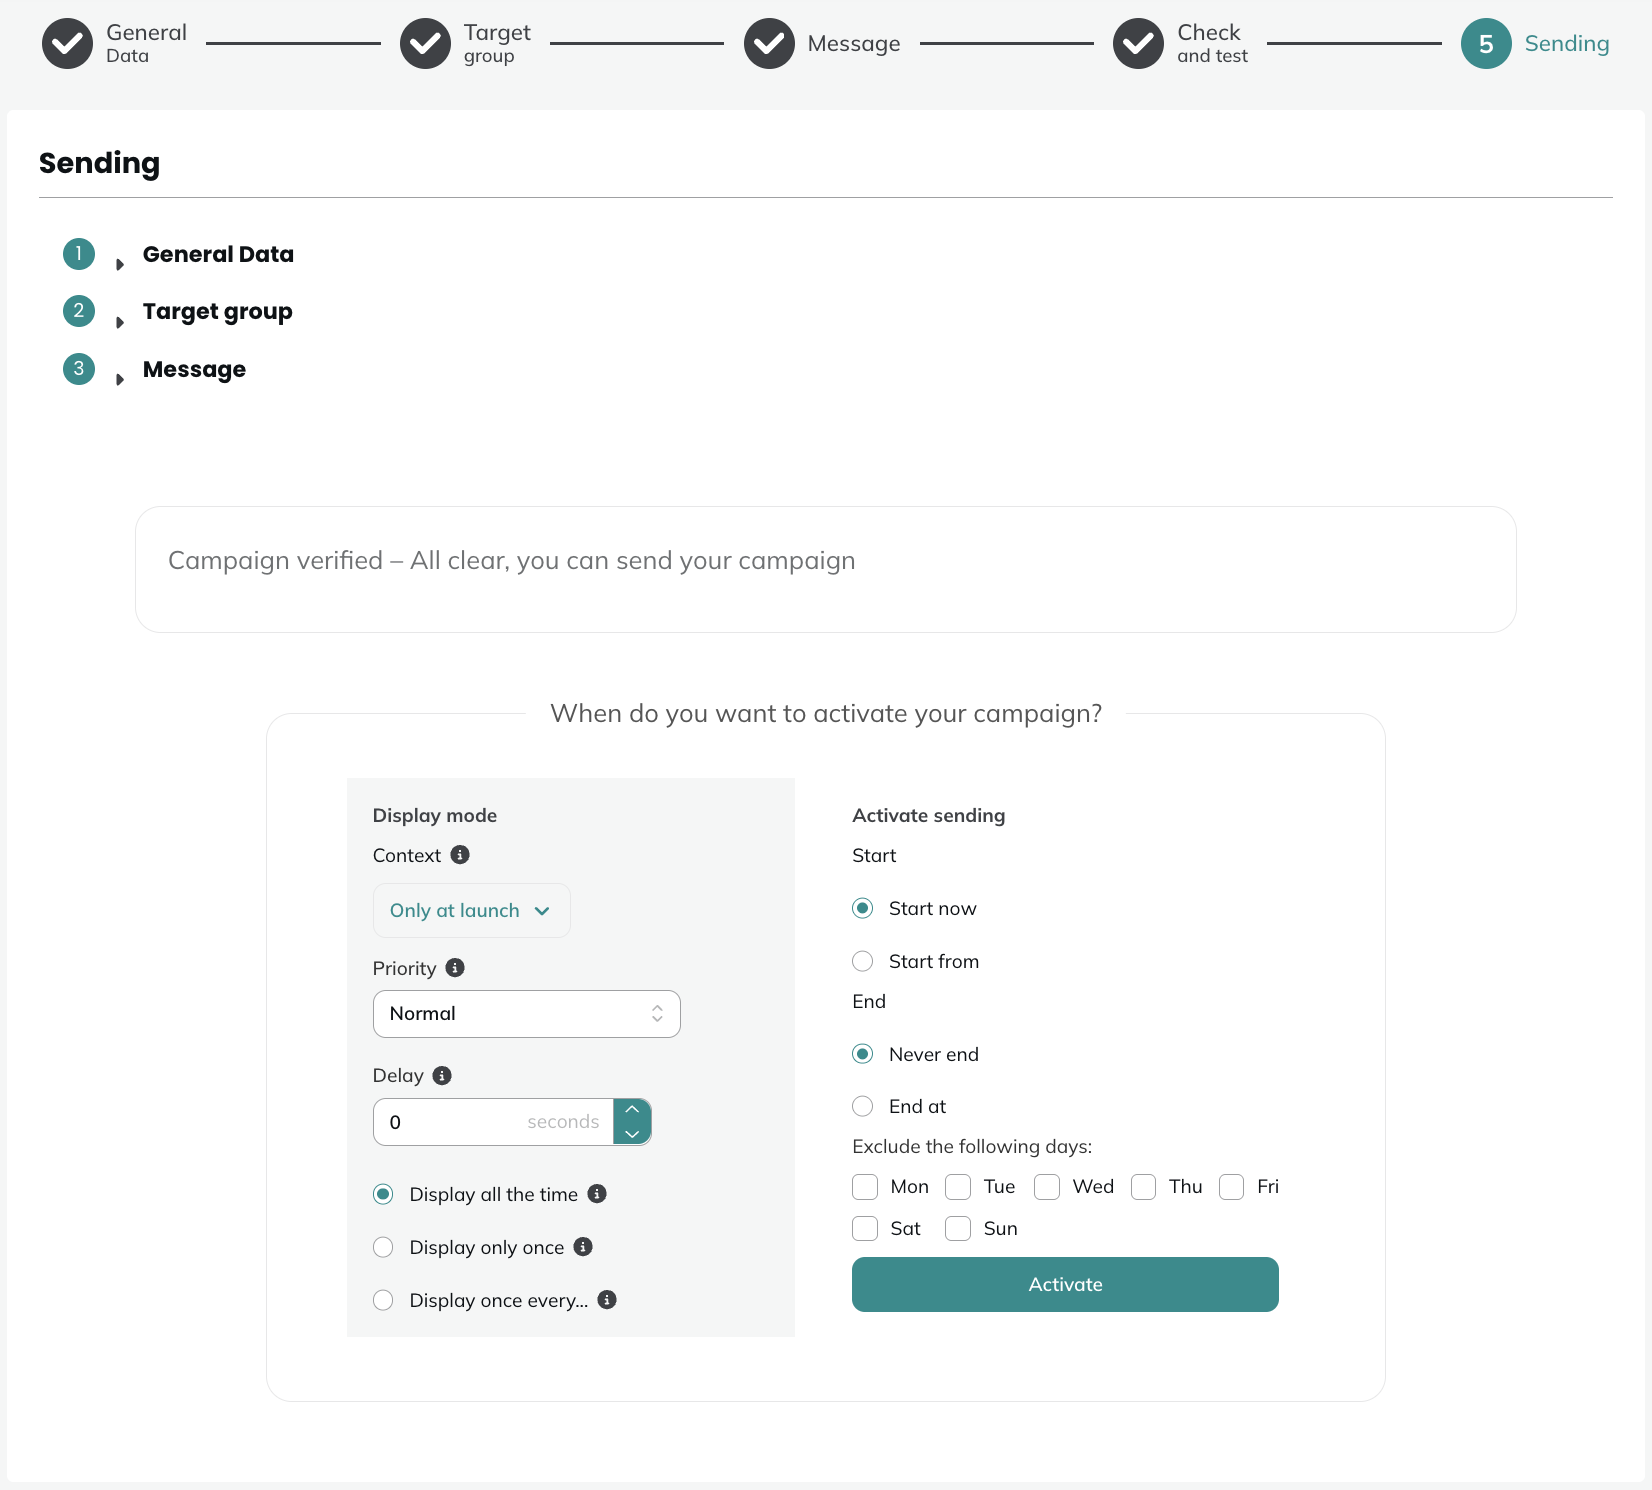Go to Check and test wizard step

(1212, 44)
